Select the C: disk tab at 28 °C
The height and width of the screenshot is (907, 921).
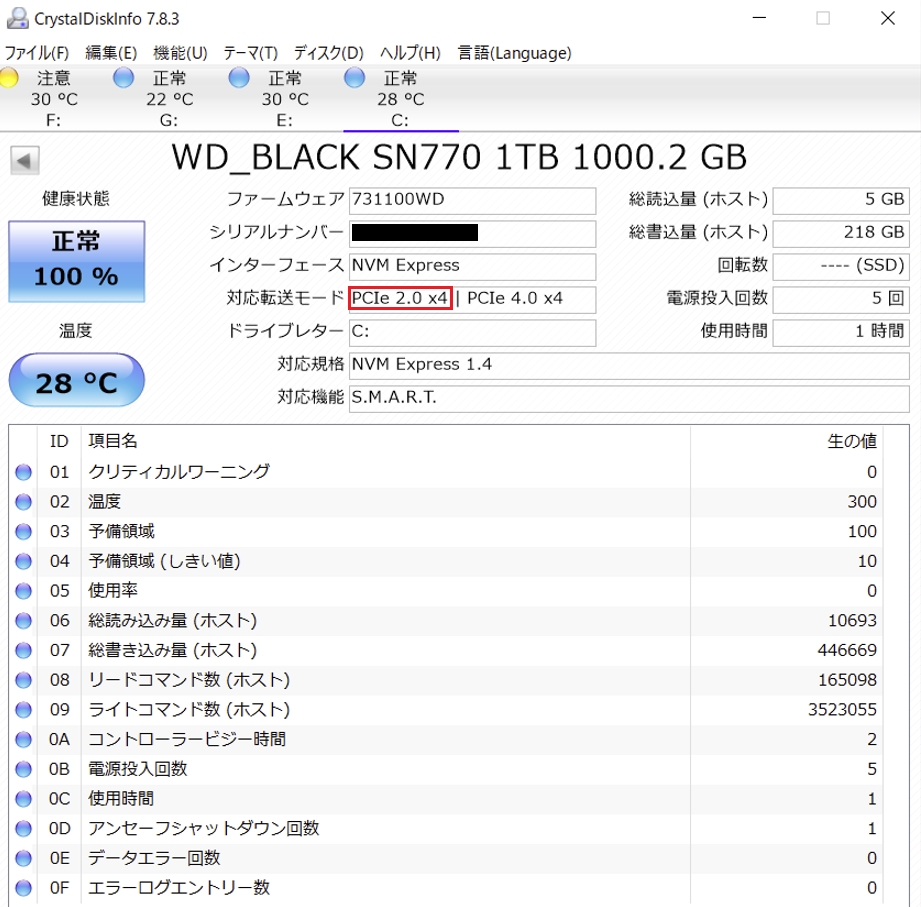click(x=401, y=99)
